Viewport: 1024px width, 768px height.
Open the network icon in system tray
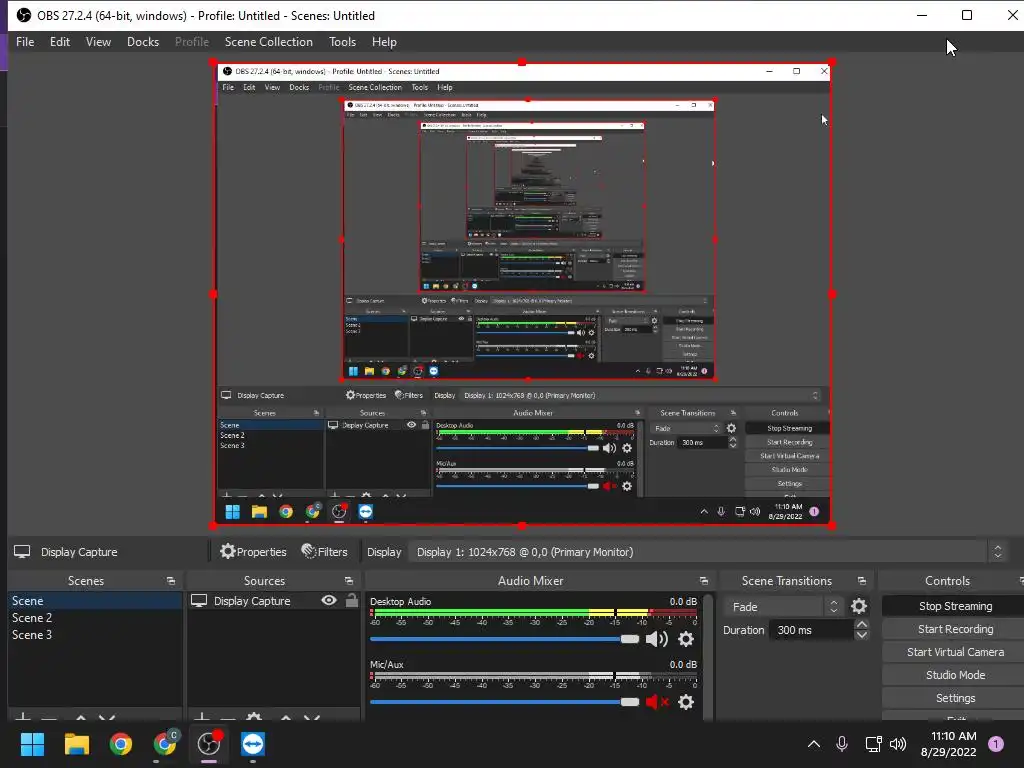[x=873, y=744]
